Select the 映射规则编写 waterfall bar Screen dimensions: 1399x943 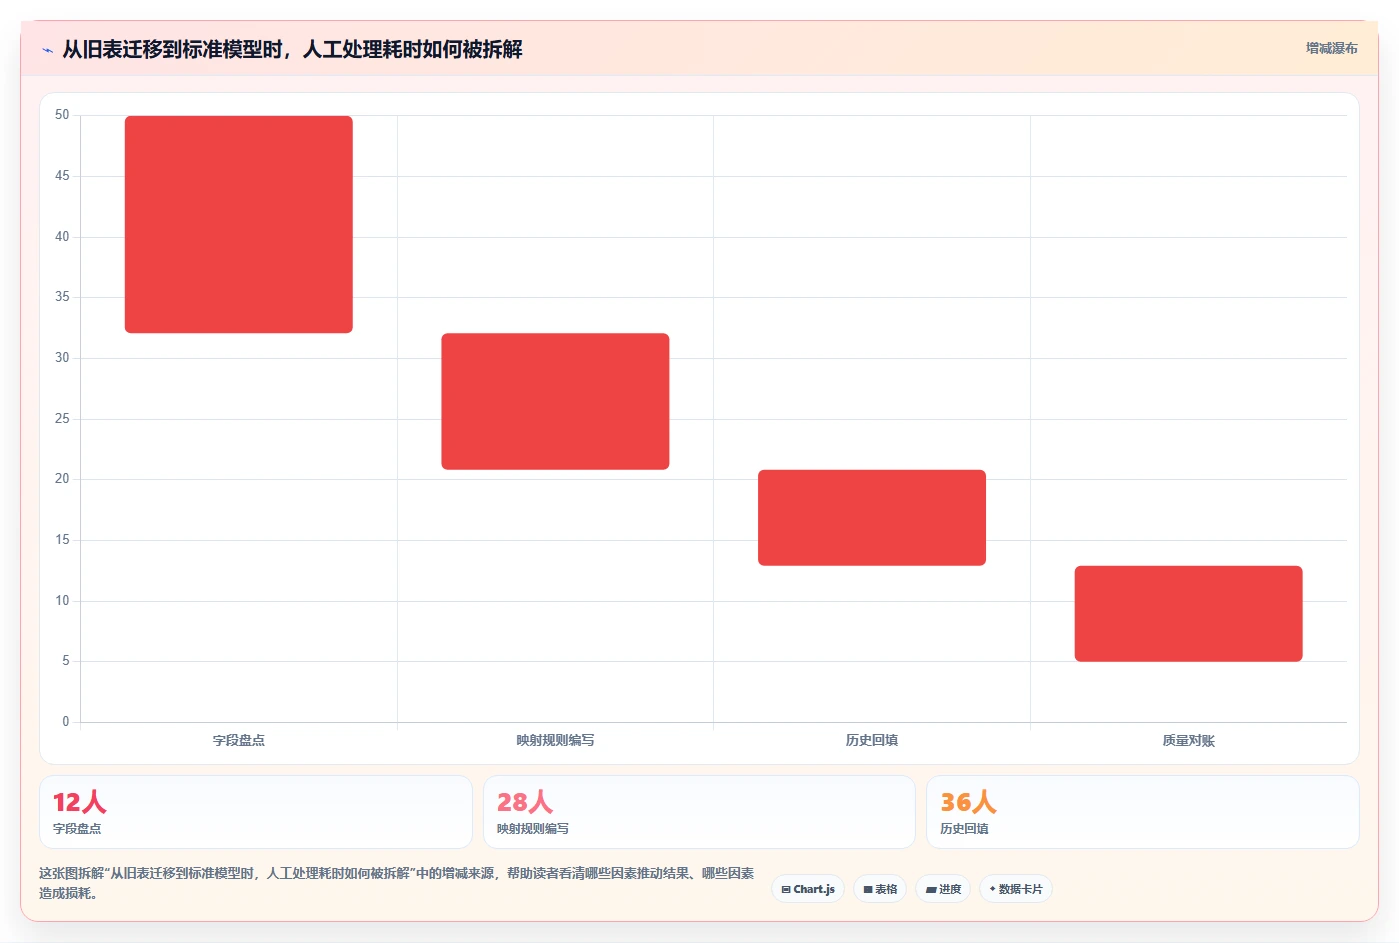tap(555, 401)
